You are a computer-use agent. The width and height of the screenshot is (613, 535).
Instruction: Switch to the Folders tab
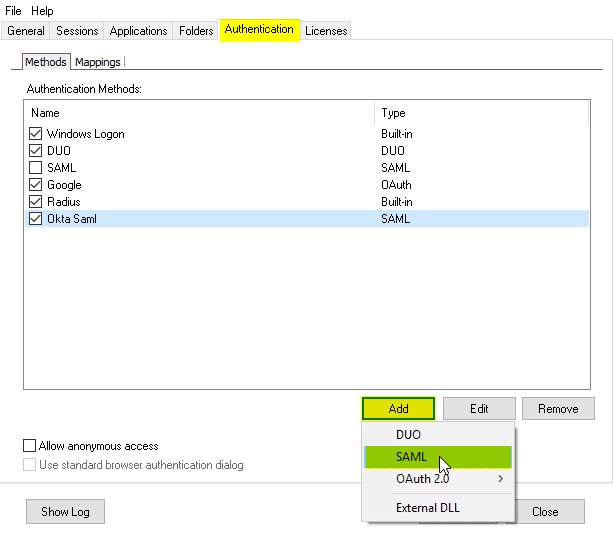pyautogui.click(x=196, y=31)
